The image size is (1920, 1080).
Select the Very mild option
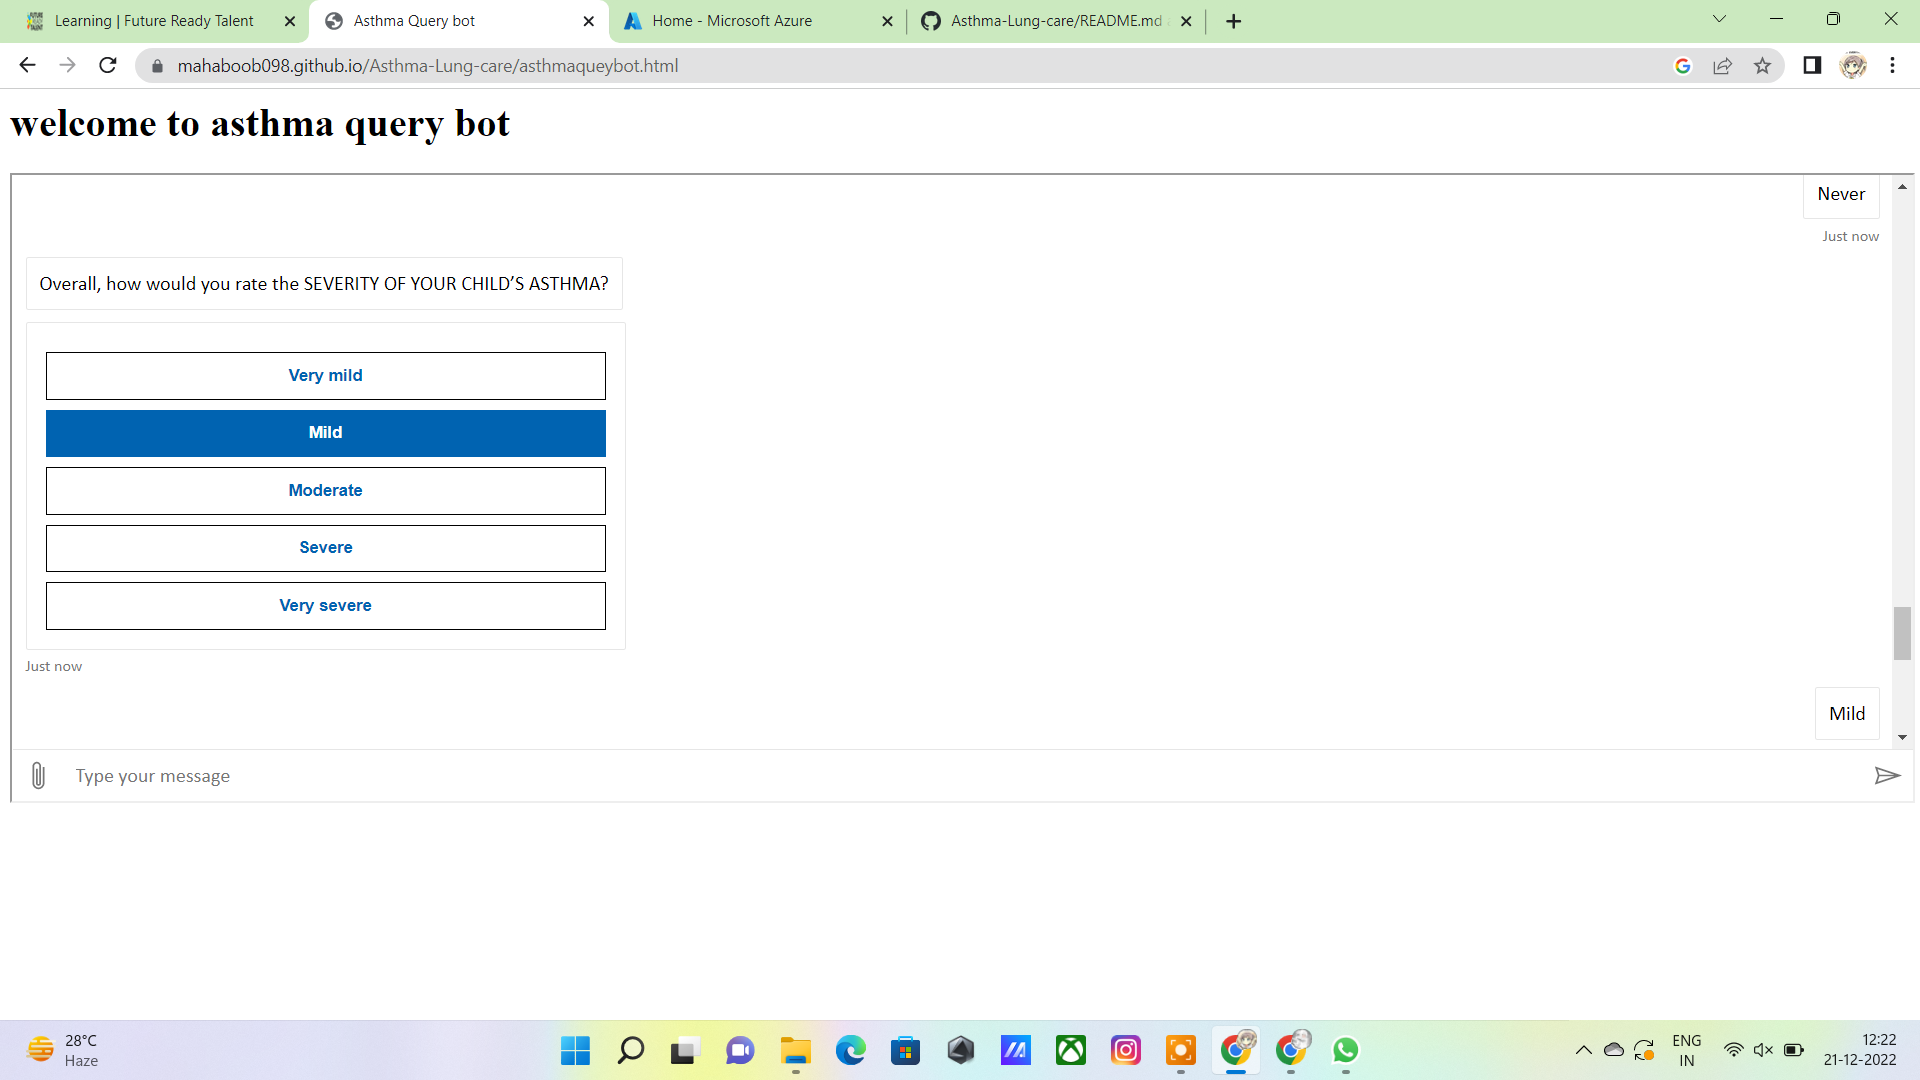click(x=325, y=376)
